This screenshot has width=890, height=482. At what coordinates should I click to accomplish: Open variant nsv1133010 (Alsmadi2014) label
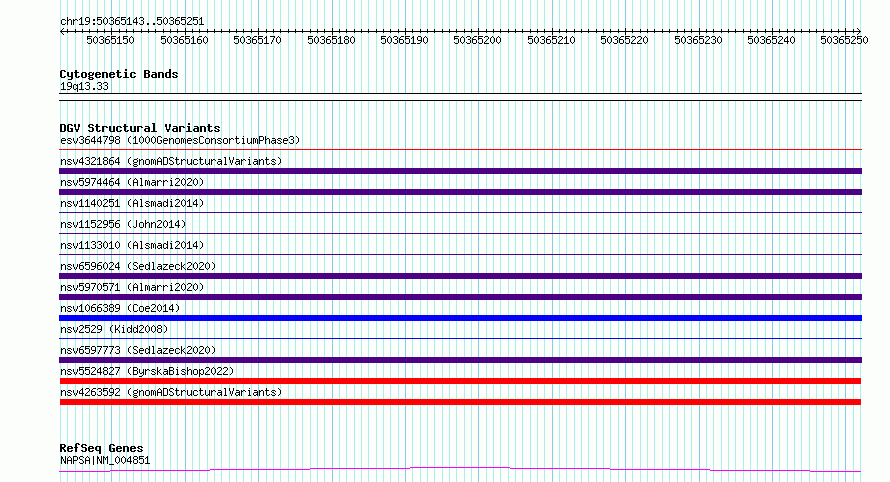pyautogui.click(x=132, y=245)
